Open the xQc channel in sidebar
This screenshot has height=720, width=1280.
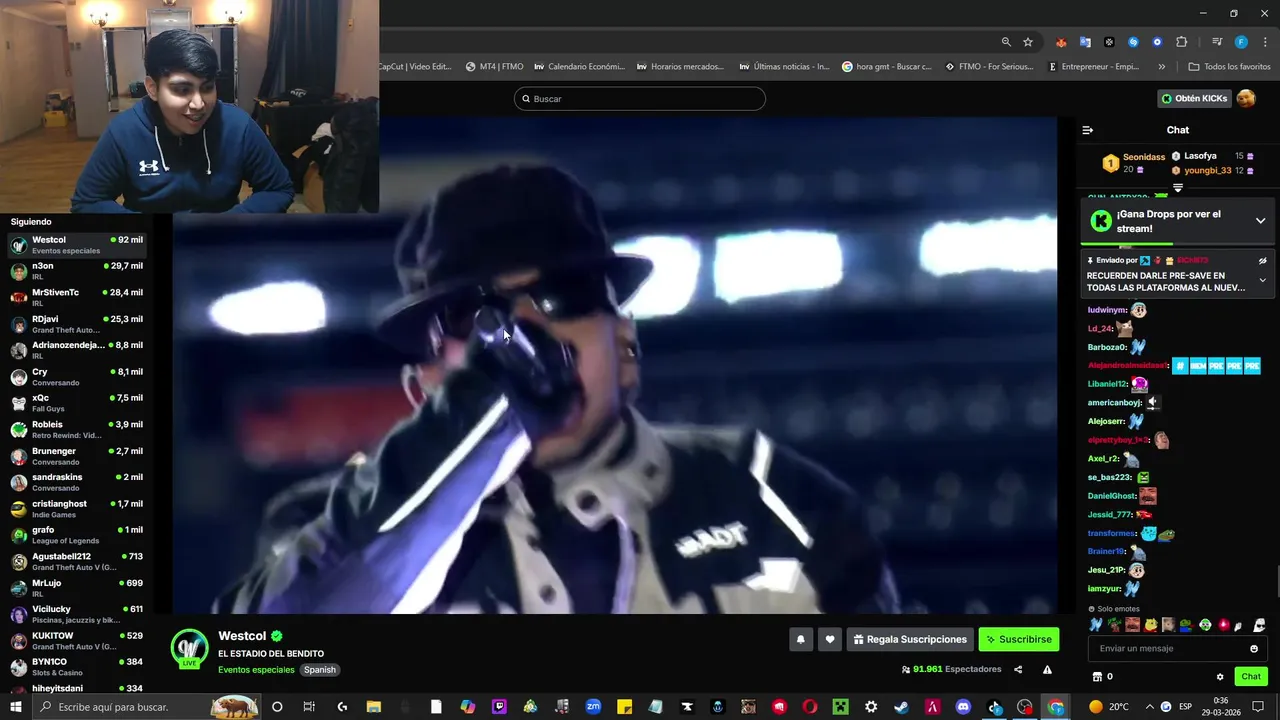[x=76, y=403]
